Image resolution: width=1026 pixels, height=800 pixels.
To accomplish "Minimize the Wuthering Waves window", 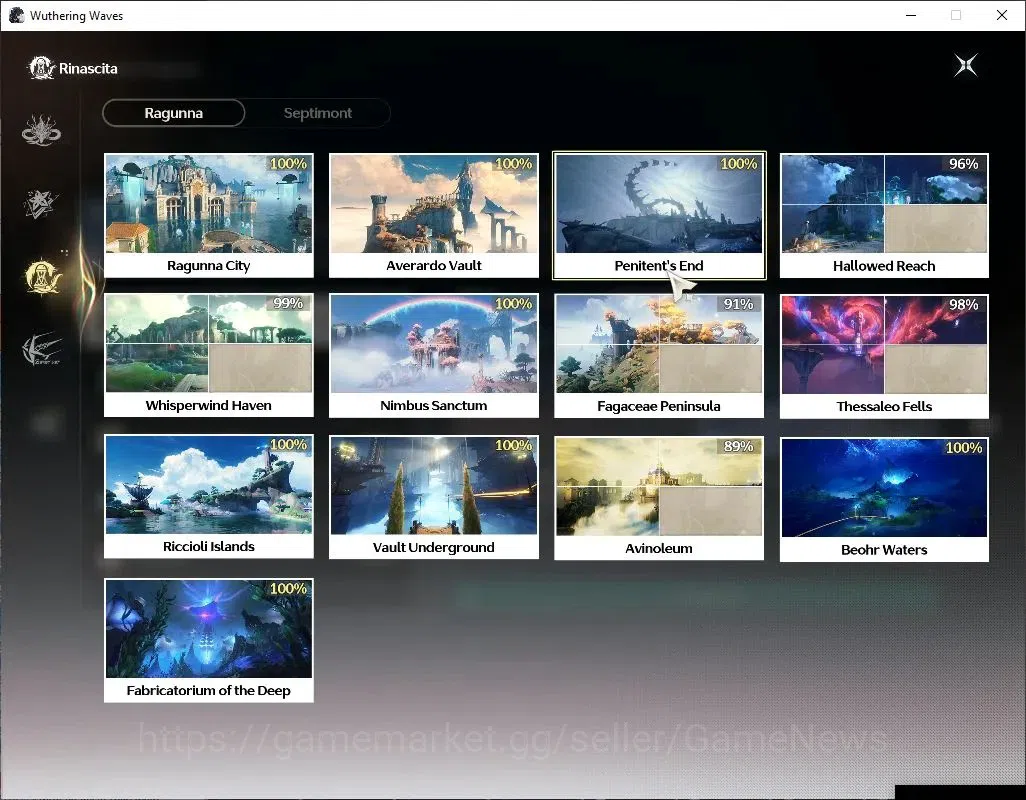I will [x=911, y=15].
